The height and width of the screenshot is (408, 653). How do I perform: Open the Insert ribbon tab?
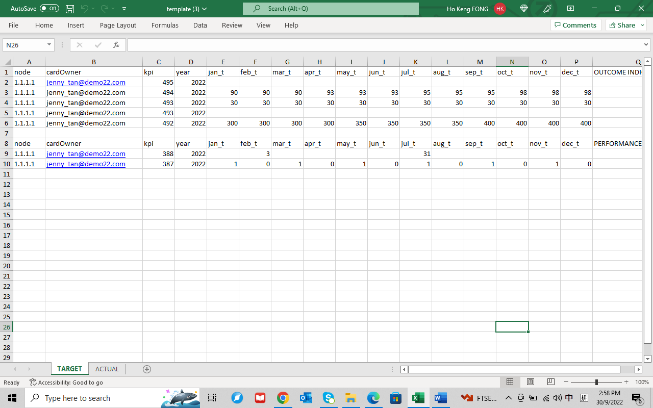[75, 24]
